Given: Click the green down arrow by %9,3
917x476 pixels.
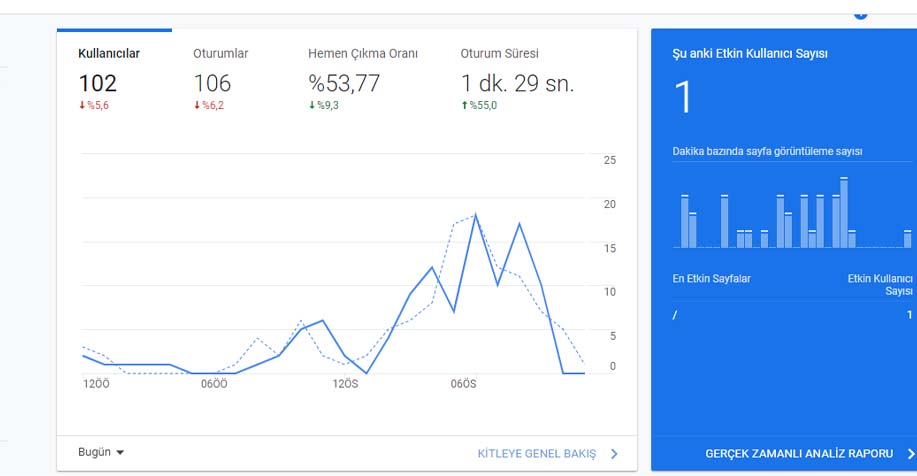Looking at the screenshot, I should 312,105.
